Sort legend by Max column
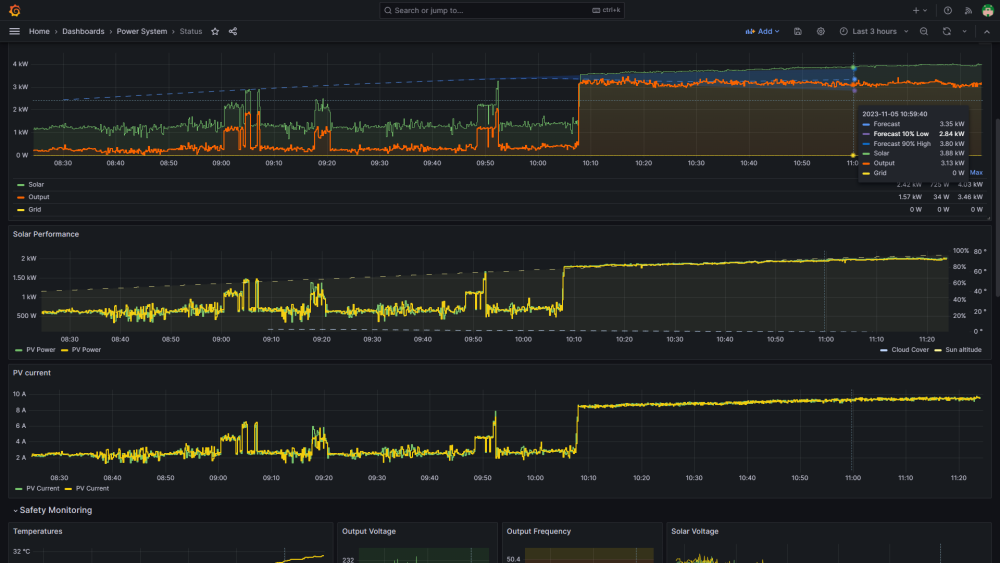Screen dimensions: 1000x563 (976, 173)
